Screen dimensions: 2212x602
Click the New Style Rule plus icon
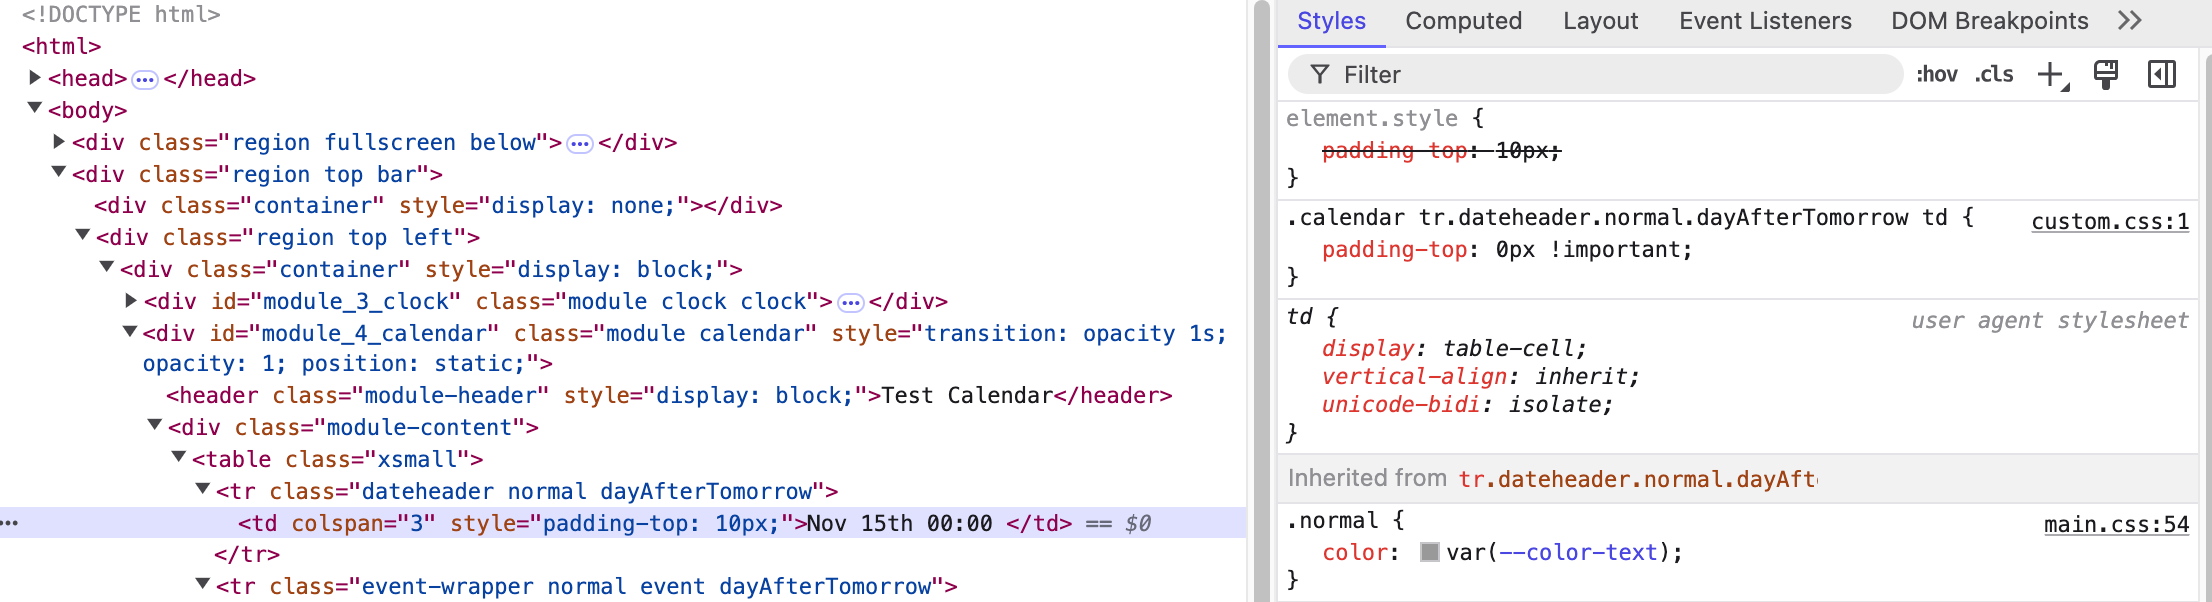coord(2051,75)
